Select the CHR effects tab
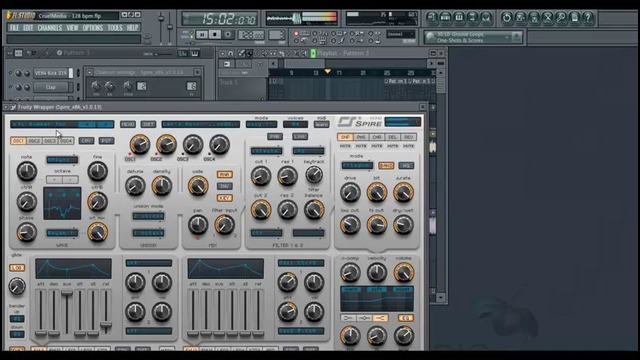640x360 pixels. click(x=377, y=137)
